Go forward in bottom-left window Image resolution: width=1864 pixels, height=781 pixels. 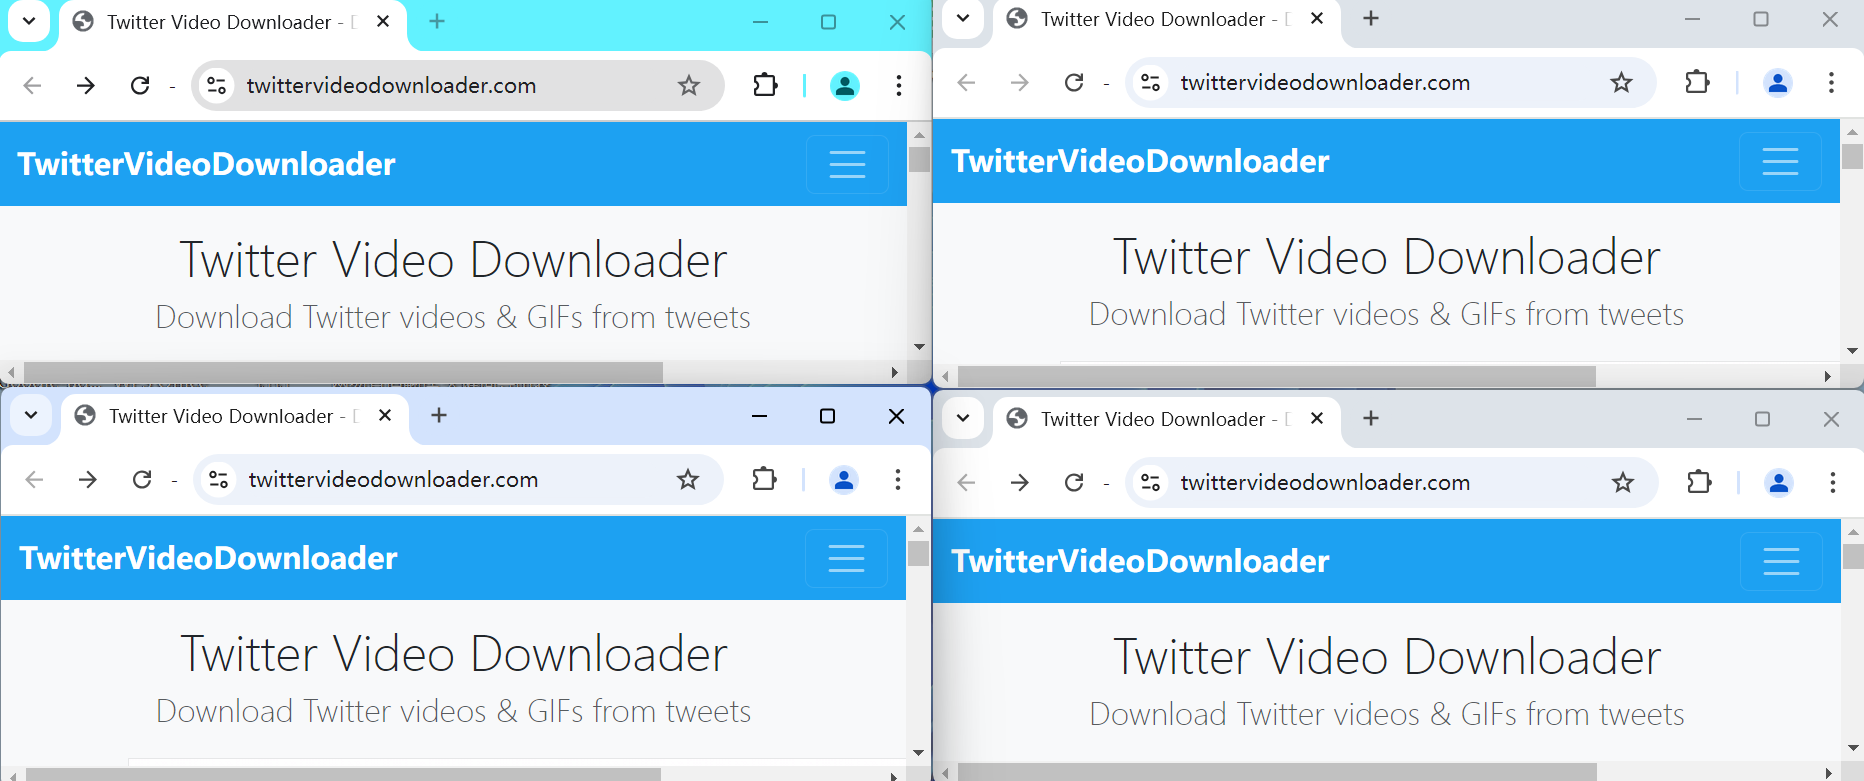coord(88,480)
